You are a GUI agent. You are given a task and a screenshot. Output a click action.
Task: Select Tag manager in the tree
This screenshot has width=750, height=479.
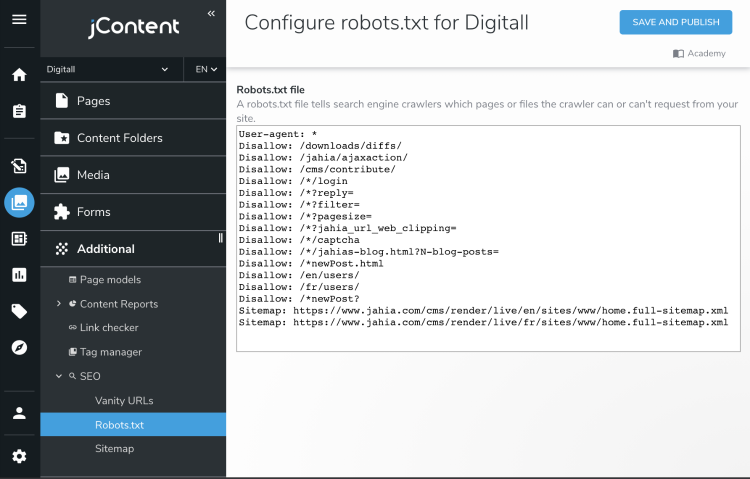point(111,352)
